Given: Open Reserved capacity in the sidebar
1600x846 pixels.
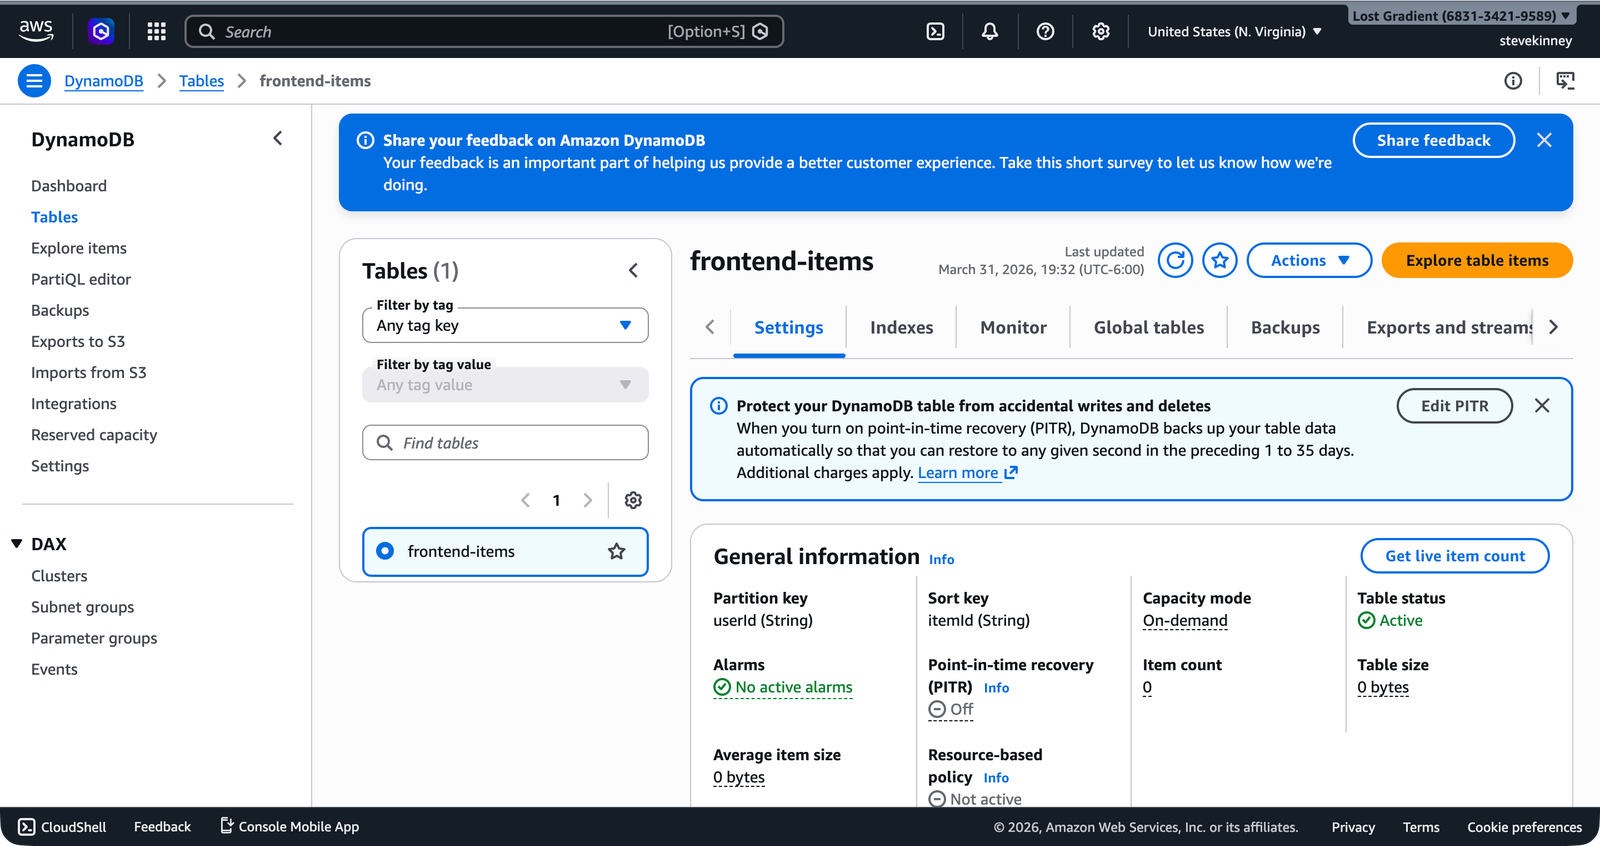Looking at the screenshot, I should coord(94,435).
